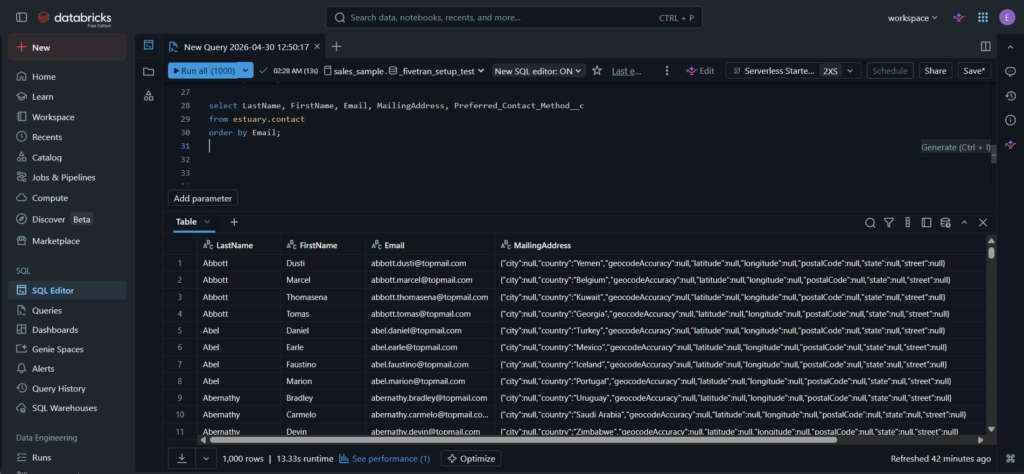Open the right sidebar assistant icon
Screen dimensions: 1024x474
[1010, 144]
